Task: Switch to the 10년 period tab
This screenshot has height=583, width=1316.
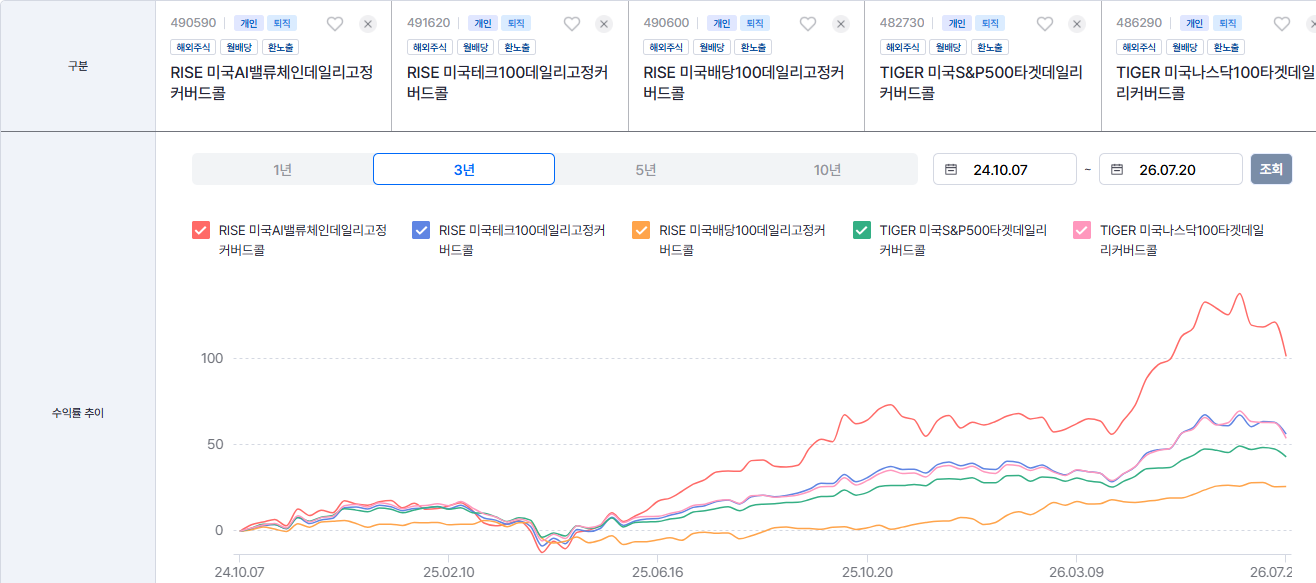Action: point(827,170)
